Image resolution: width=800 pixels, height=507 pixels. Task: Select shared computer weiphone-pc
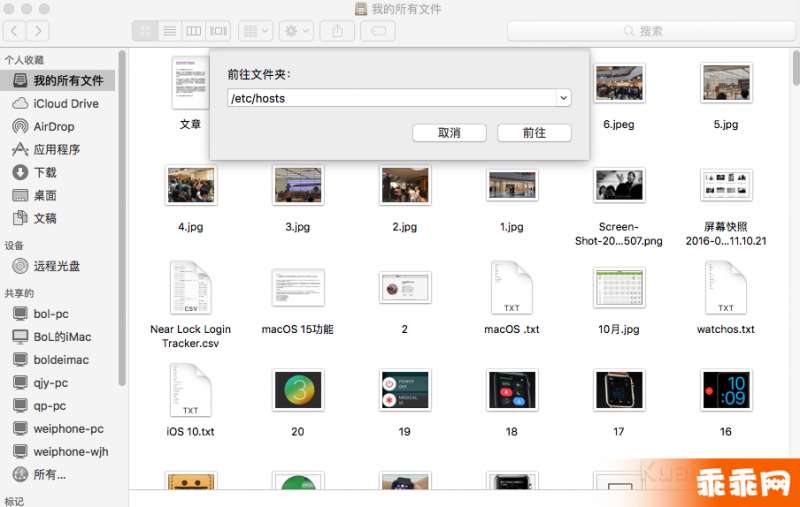(x=58, y=428)
